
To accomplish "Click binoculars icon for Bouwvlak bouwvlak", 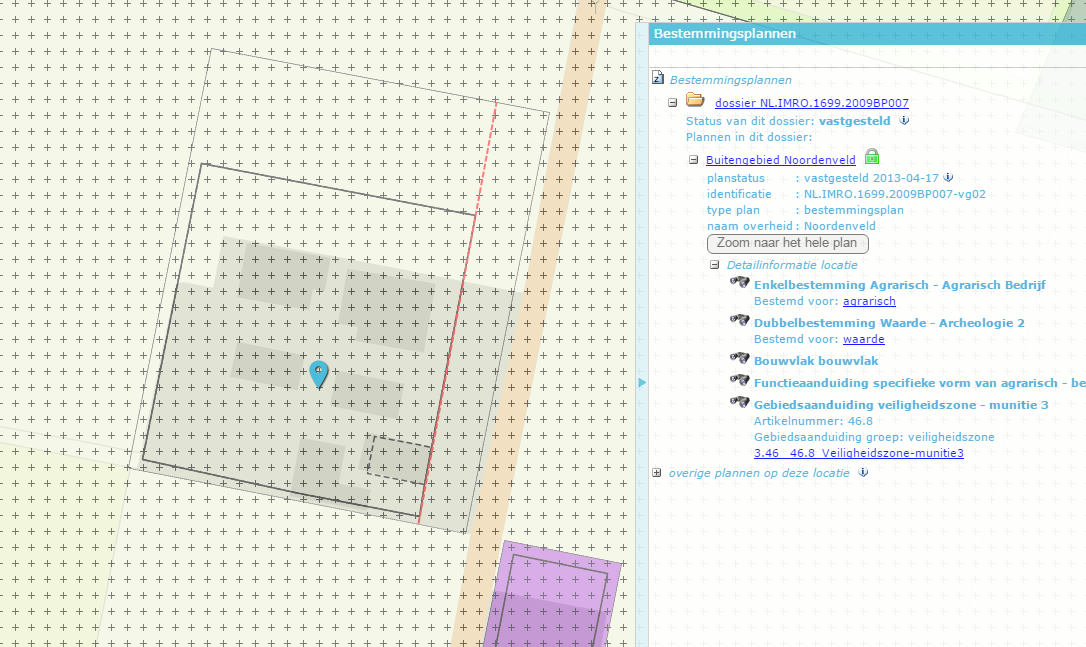I will pos(740,358).
